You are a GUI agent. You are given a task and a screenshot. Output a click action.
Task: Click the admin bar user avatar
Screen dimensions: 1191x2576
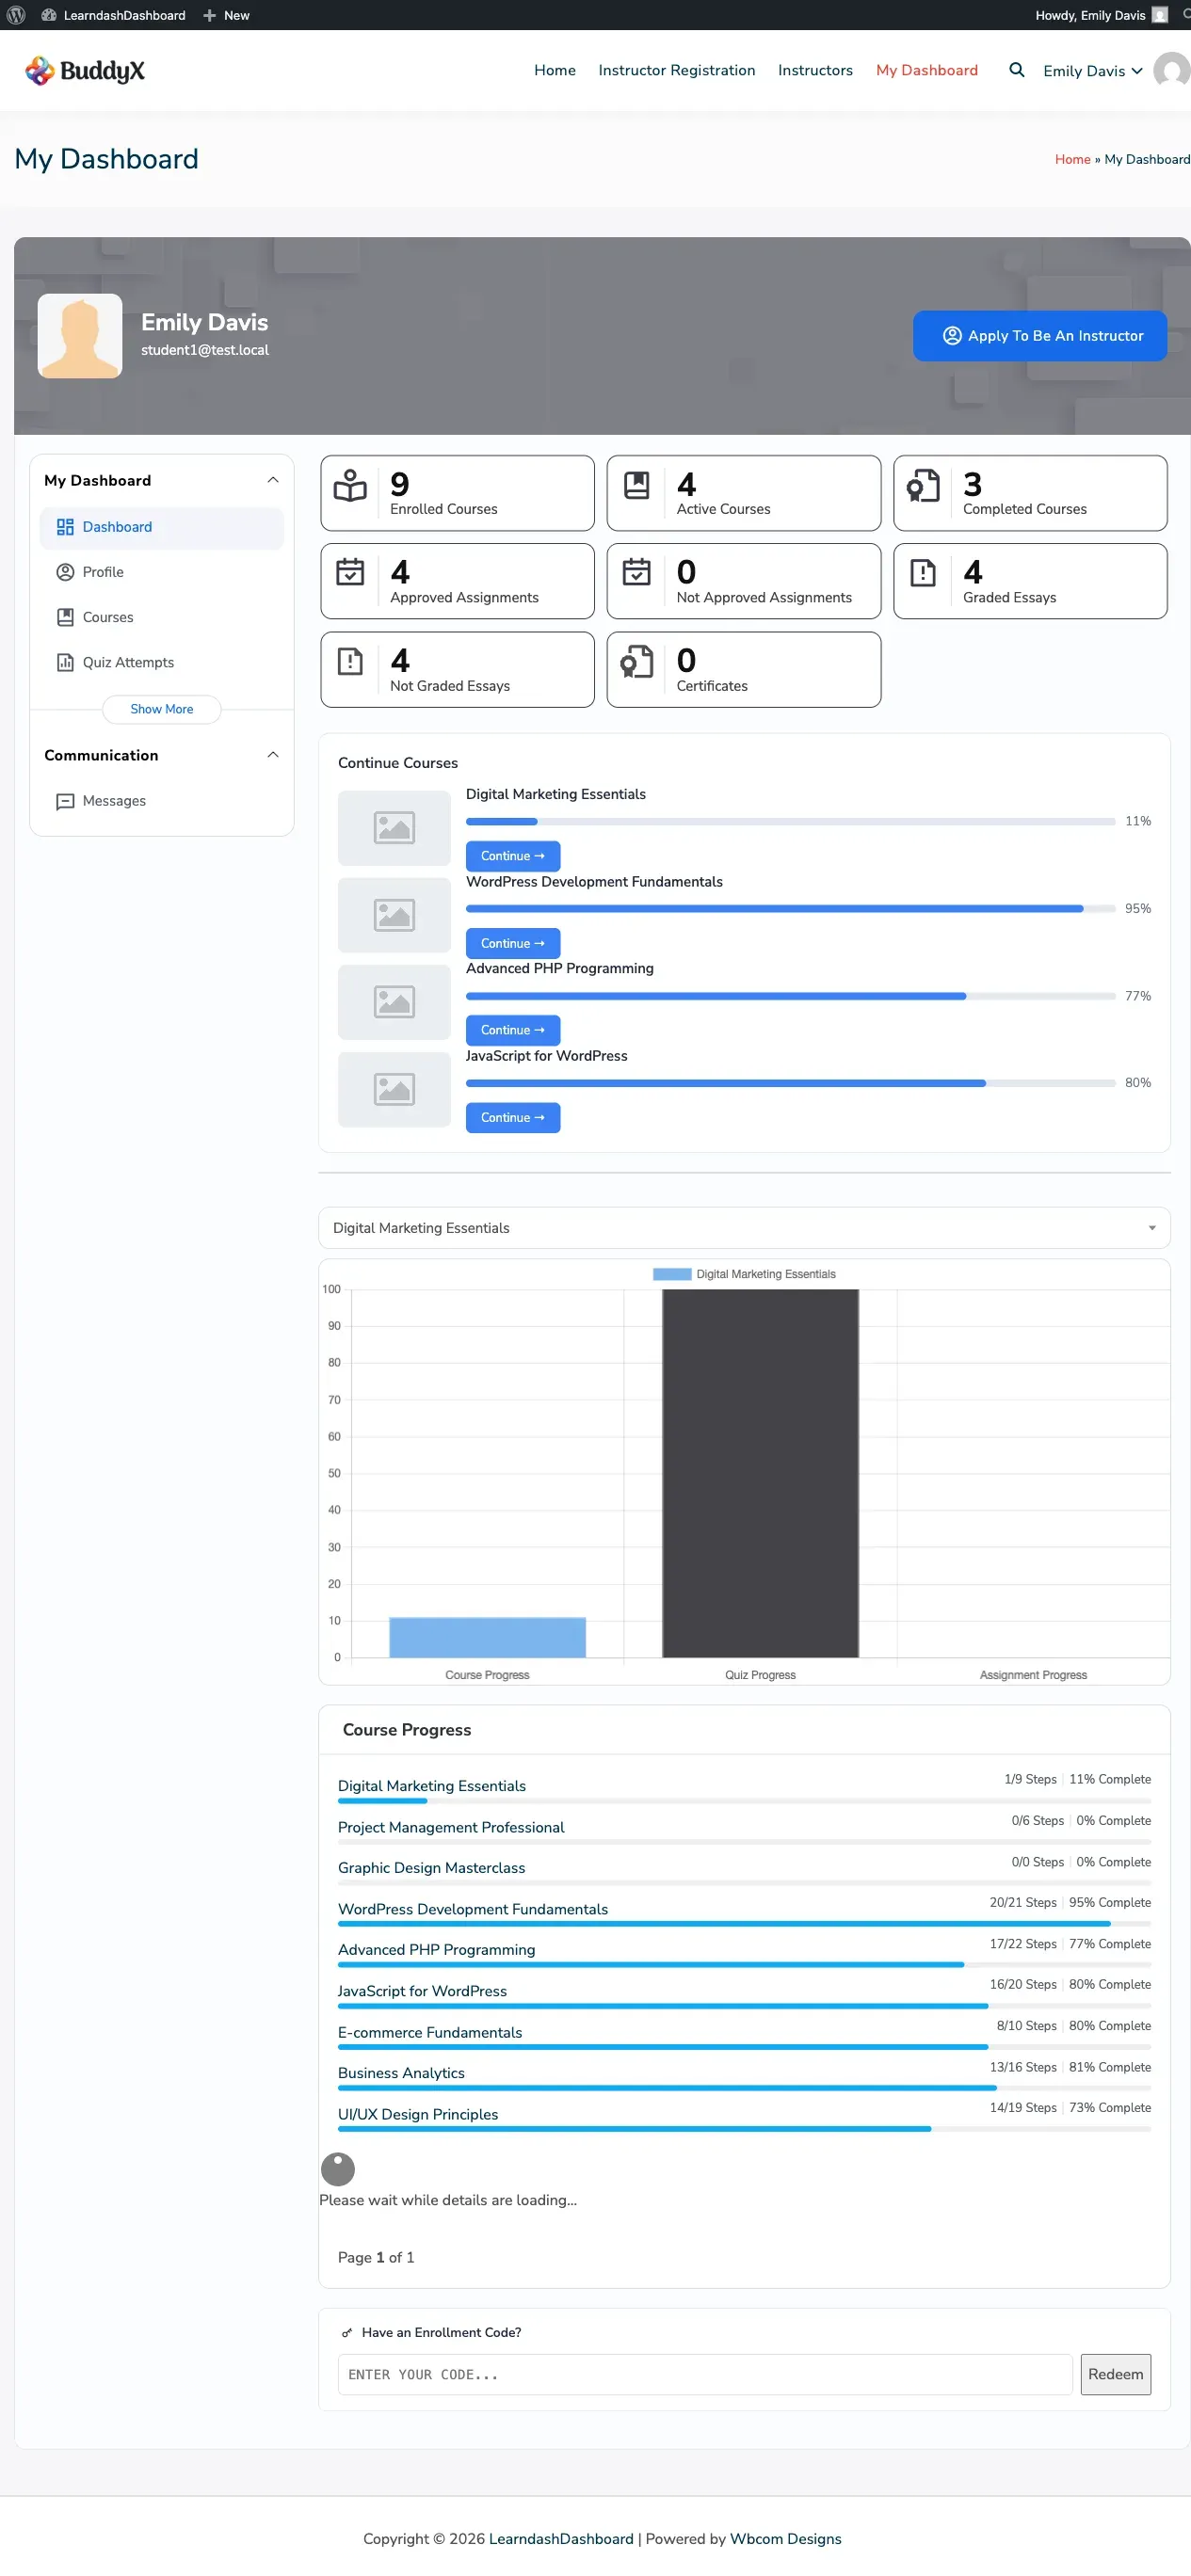pyautogui.click(x=1160, y=15)
